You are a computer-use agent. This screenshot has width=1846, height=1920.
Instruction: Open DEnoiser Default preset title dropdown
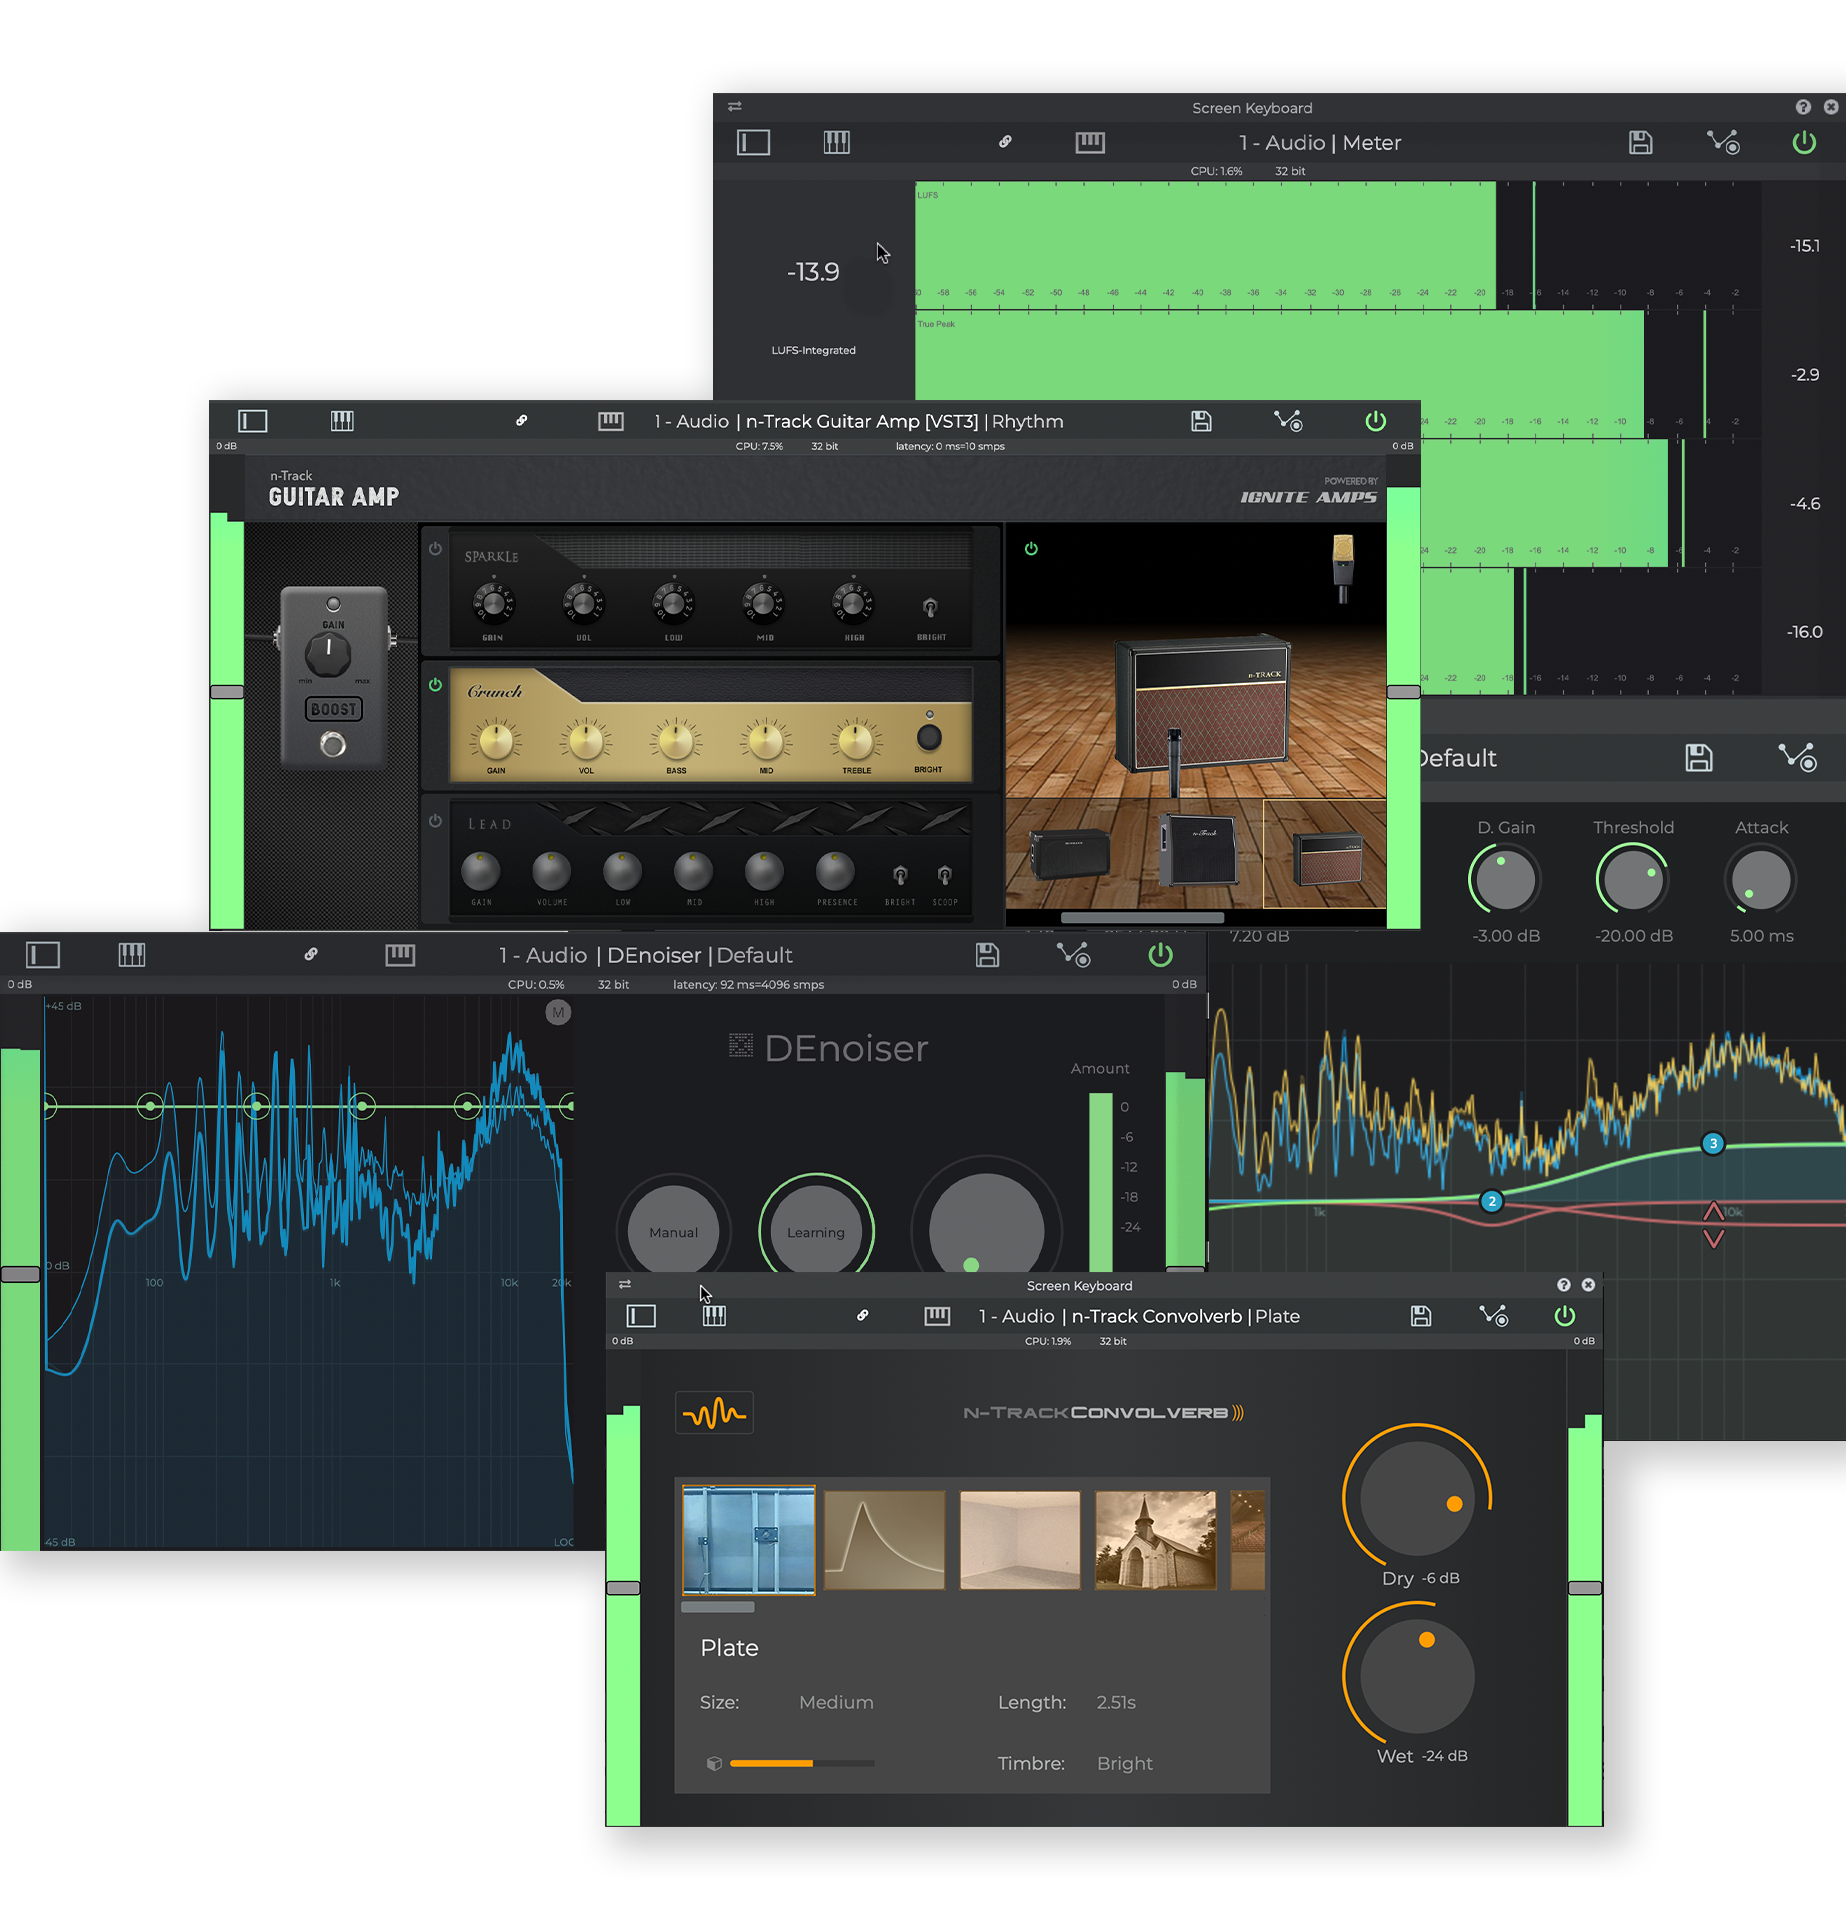click(646, 955)
